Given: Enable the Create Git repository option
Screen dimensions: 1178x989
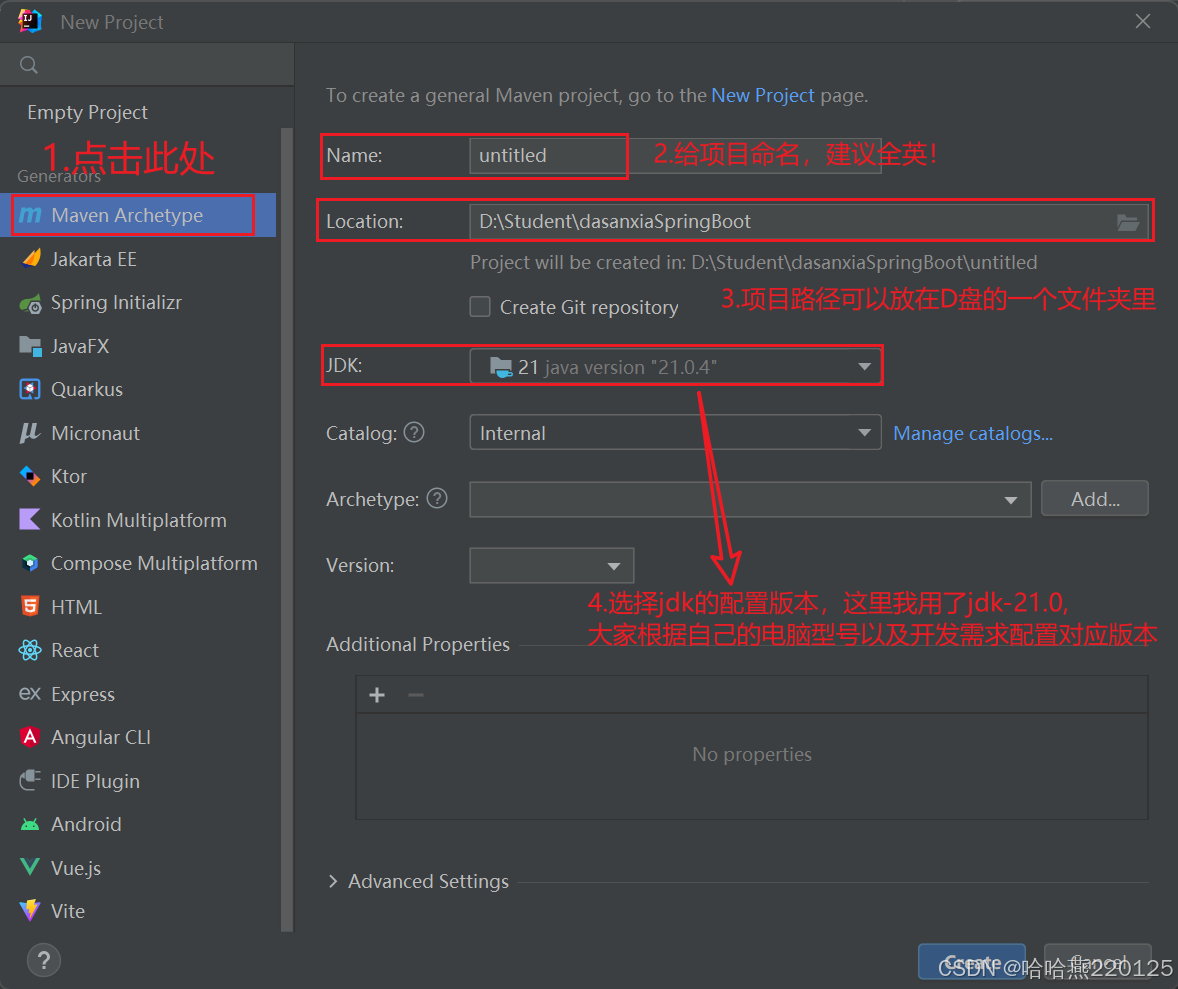Looking at the screenshot, I should (x=480, y=307).
